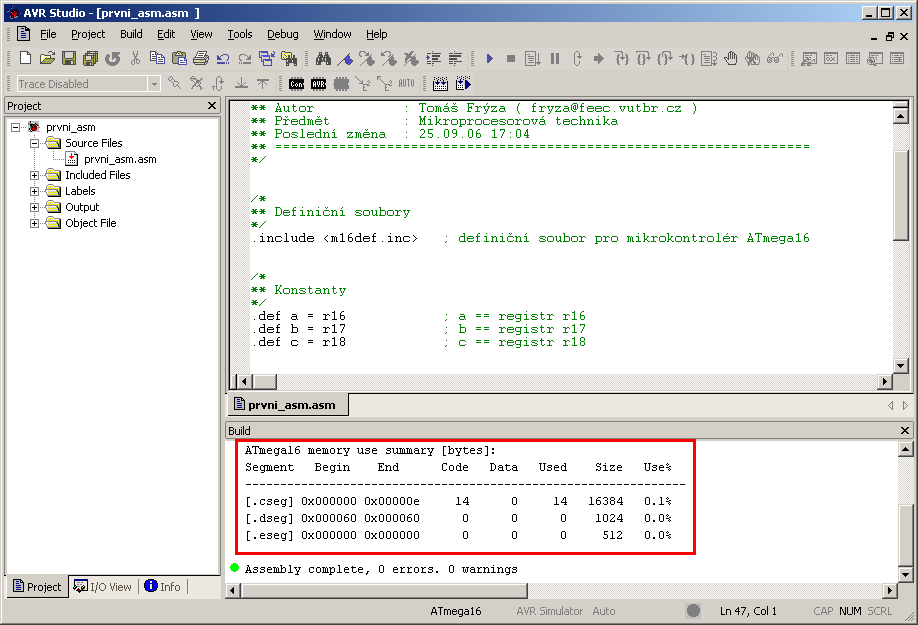Viewport: 918px width, 625px height.
Task: Open the Tools menu
Action: (x=239, y=34)
